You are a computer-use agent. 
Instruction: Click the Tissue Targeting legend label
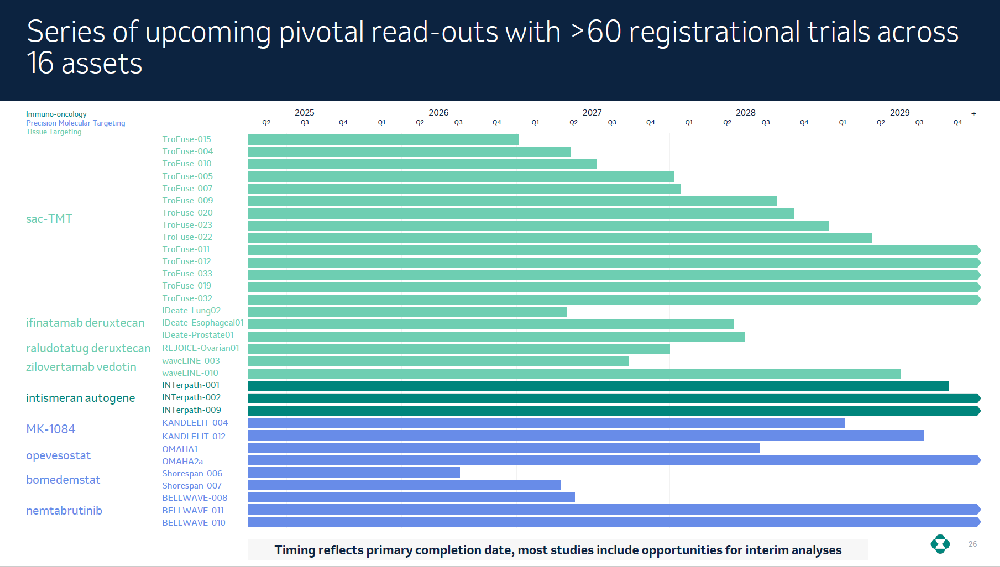(54, 131)
